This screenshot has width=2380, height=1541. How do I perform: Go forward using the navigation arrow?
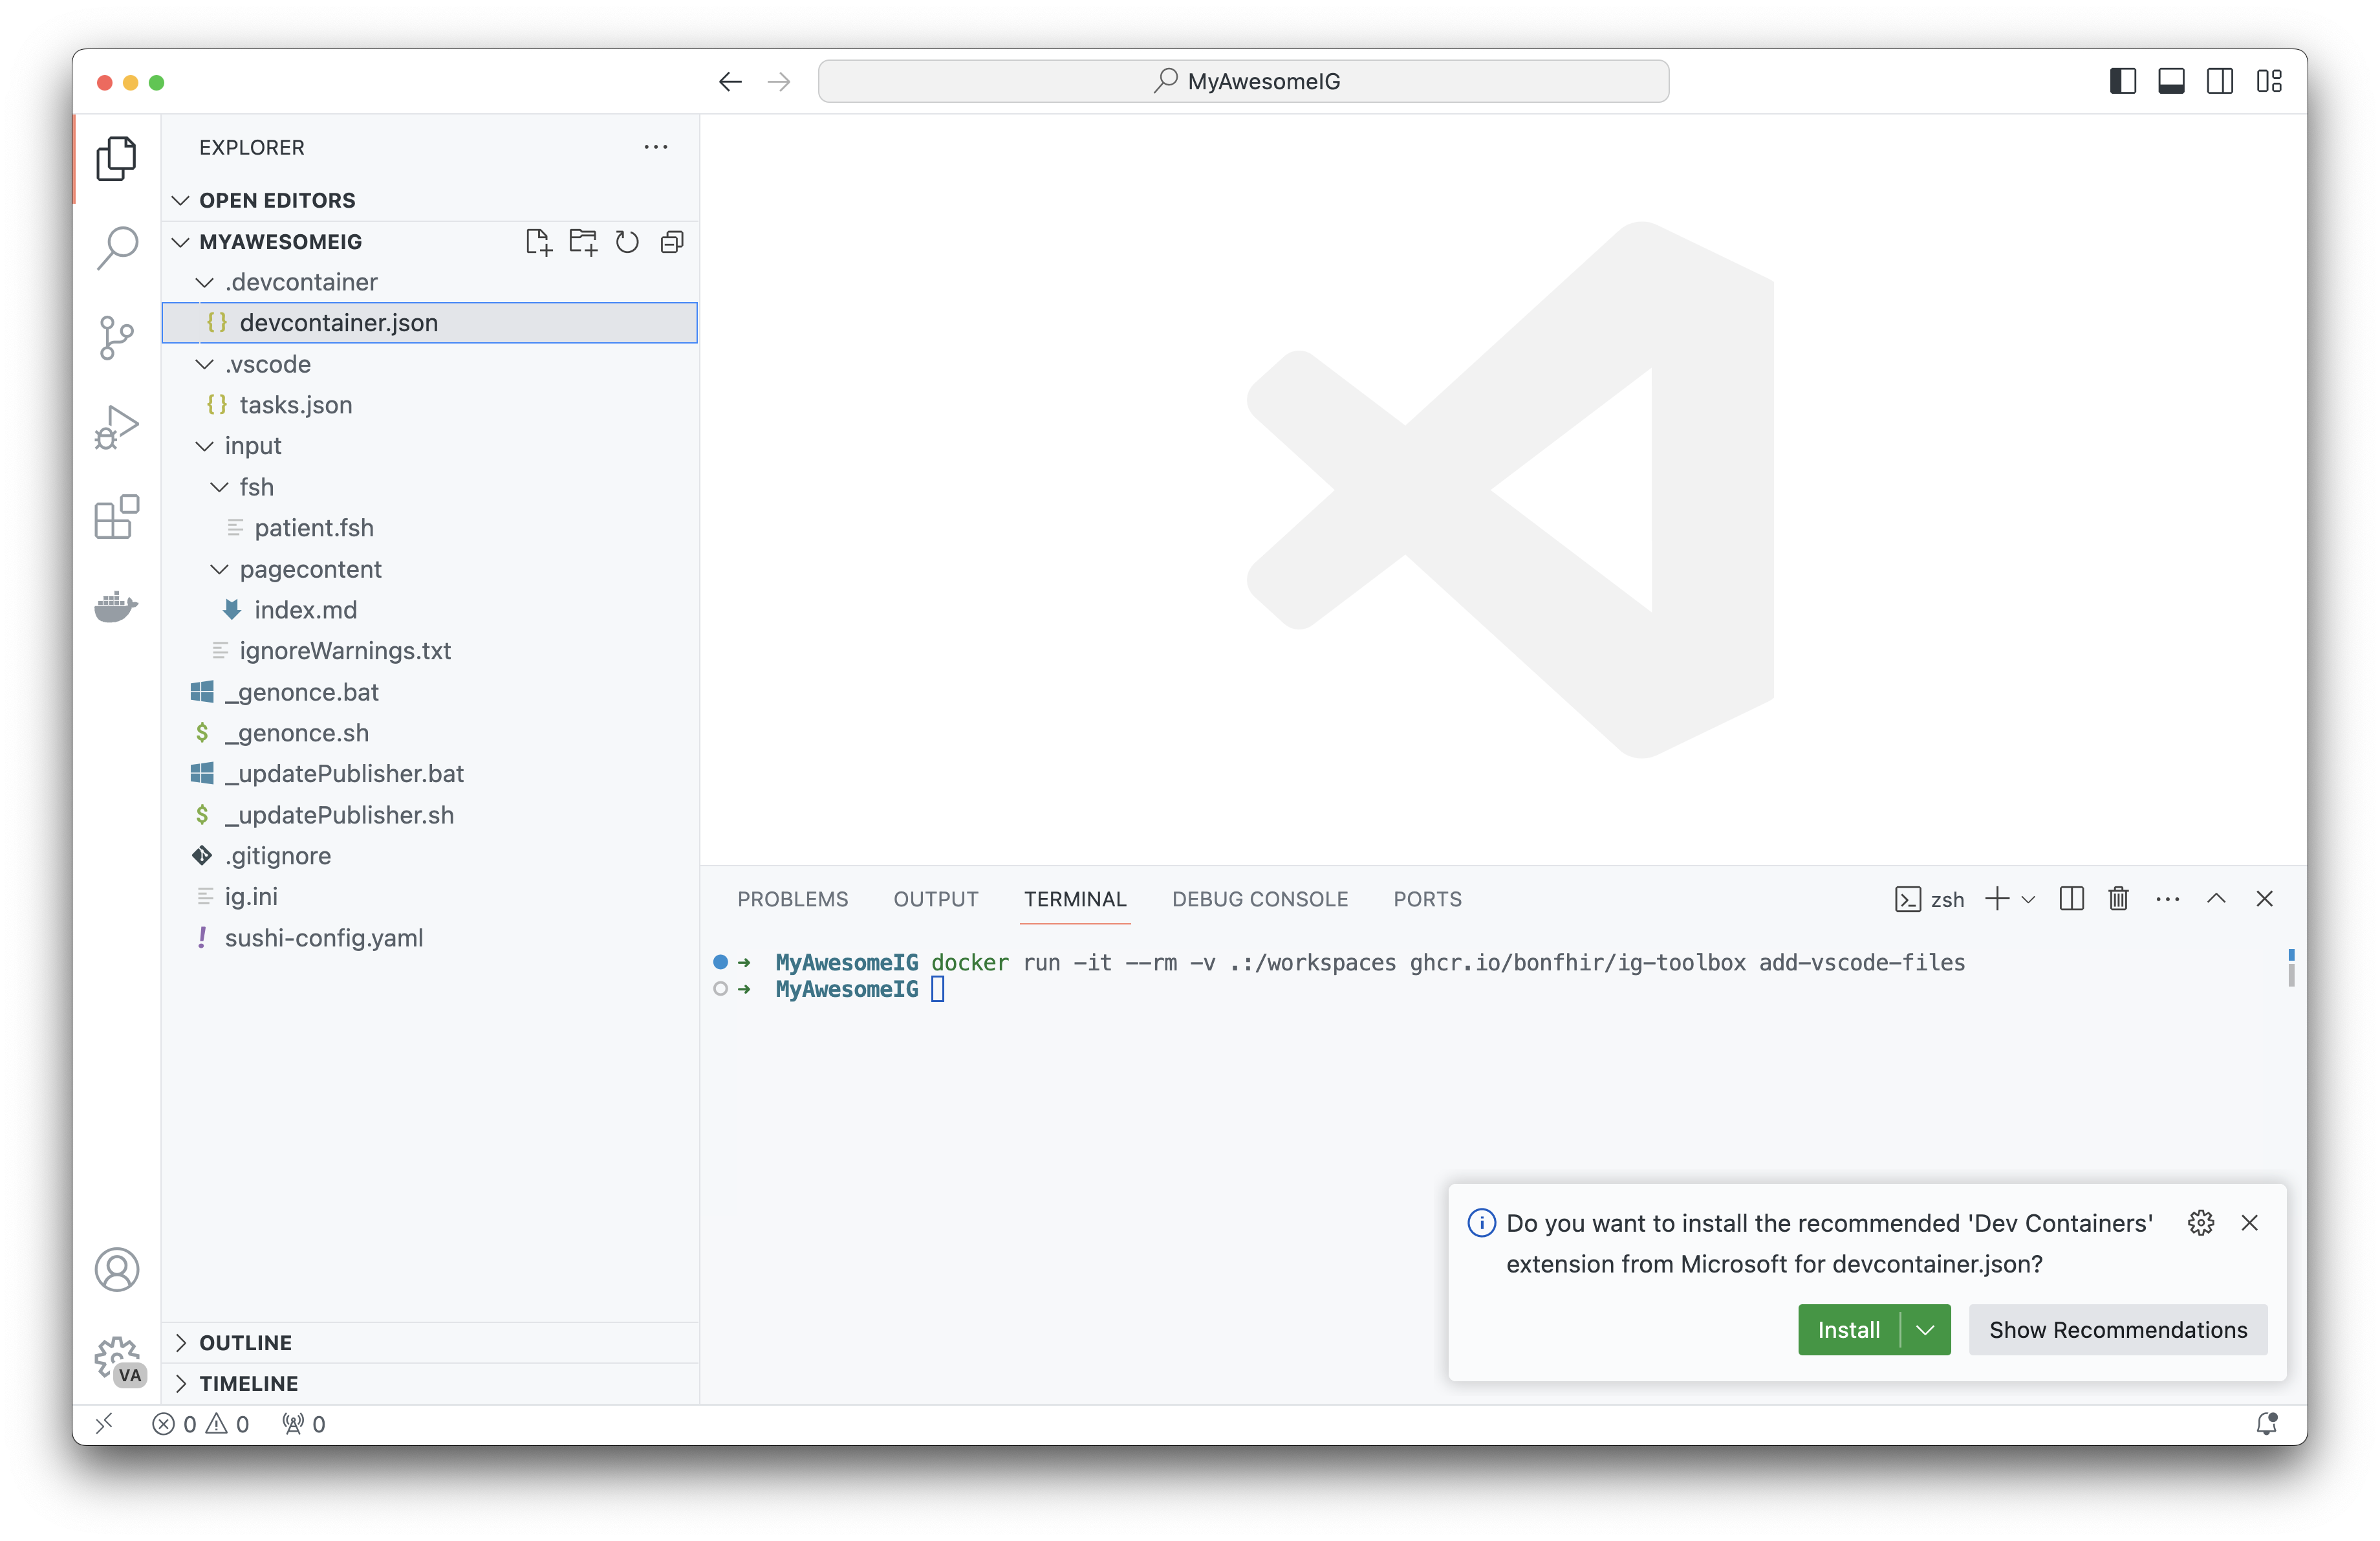point(779,81)
